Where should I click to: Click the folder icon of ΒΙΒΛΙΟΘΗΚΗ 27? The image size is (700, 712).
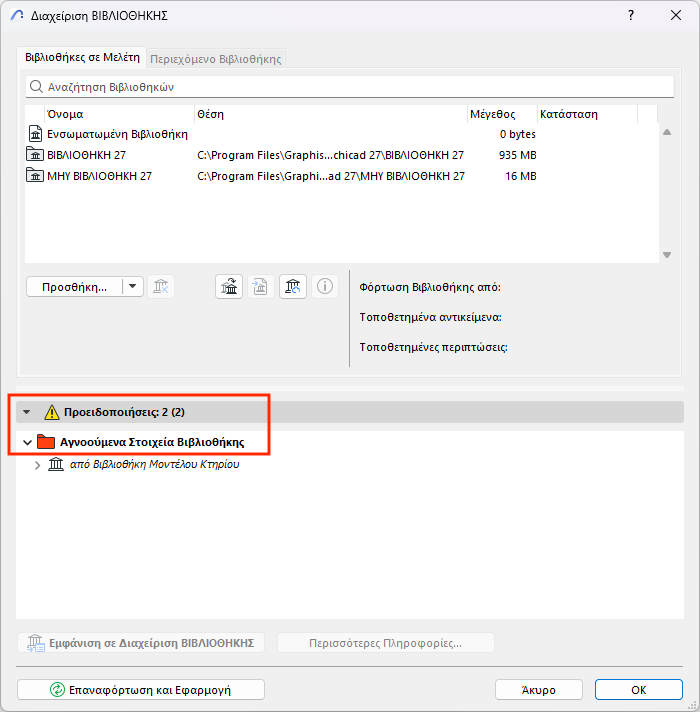tap(35, 155)
